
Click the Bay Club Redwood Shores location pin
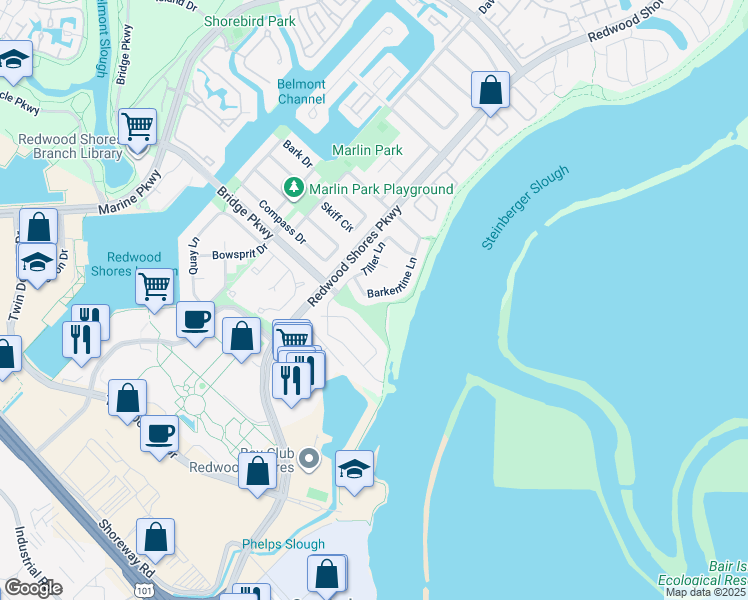click(309, 459)
